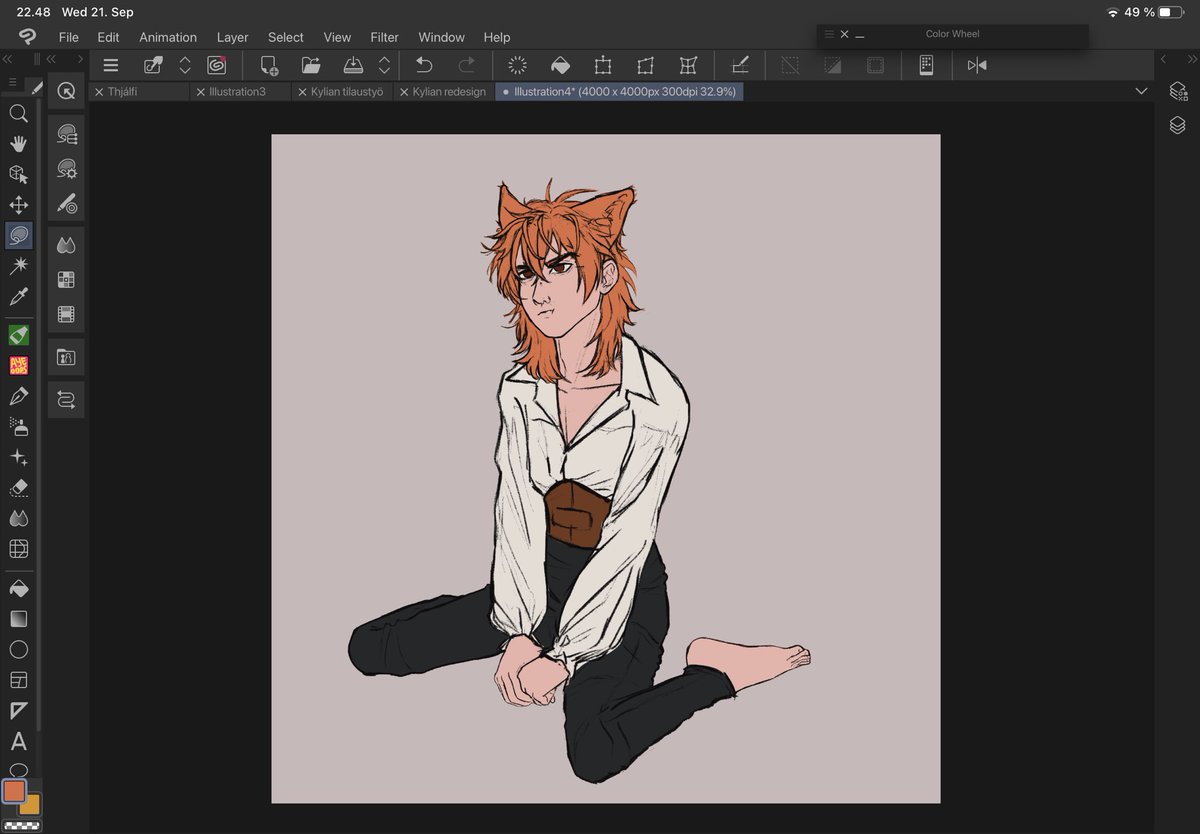Close the Illustration3 tab
The image size is (1200, 834).
pos(201,92)
